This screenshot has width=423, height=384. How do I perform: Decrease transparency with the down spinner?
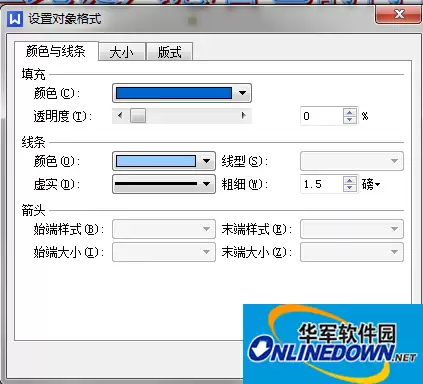349,120
